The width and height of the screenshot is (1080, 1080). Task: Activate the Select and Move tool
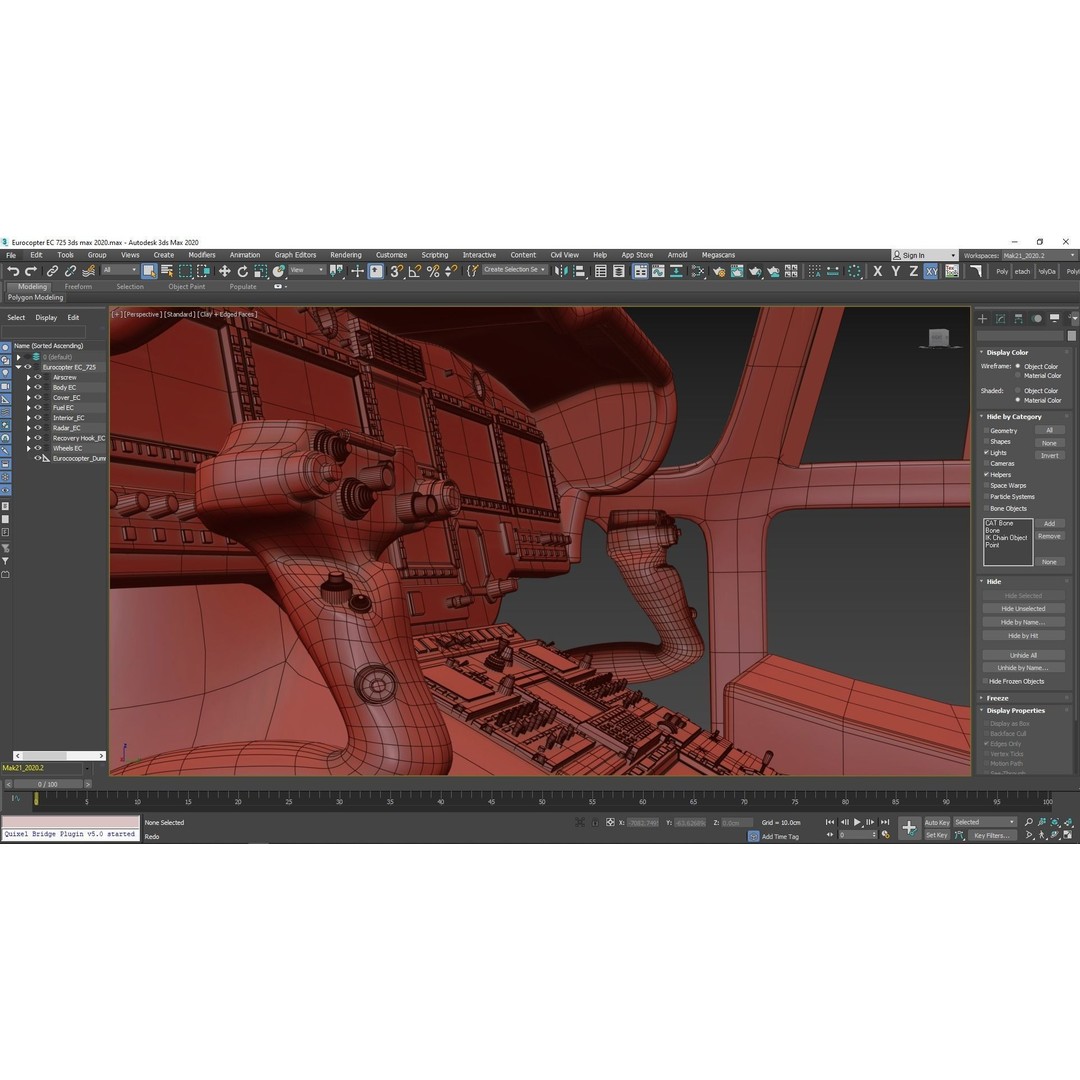[x=225, y=271]
